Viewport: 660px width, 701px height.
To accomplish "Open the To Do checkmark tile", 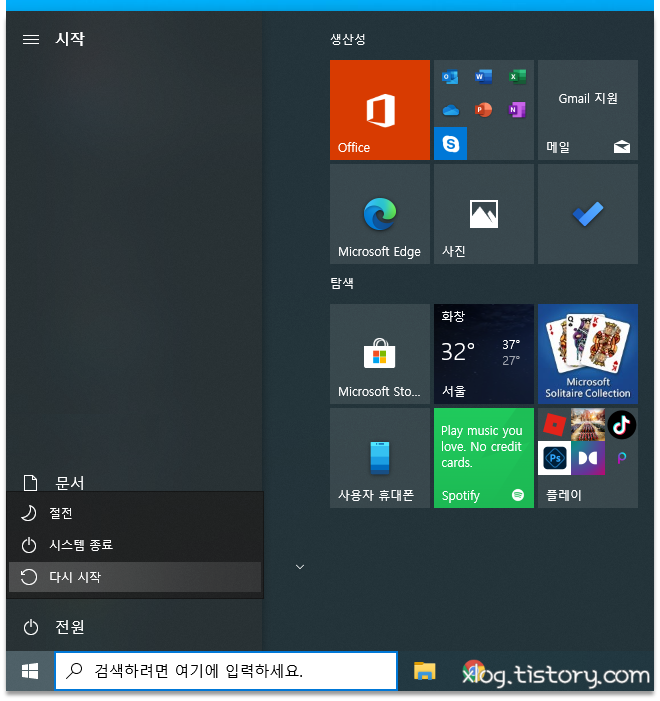I will point(588,214).
